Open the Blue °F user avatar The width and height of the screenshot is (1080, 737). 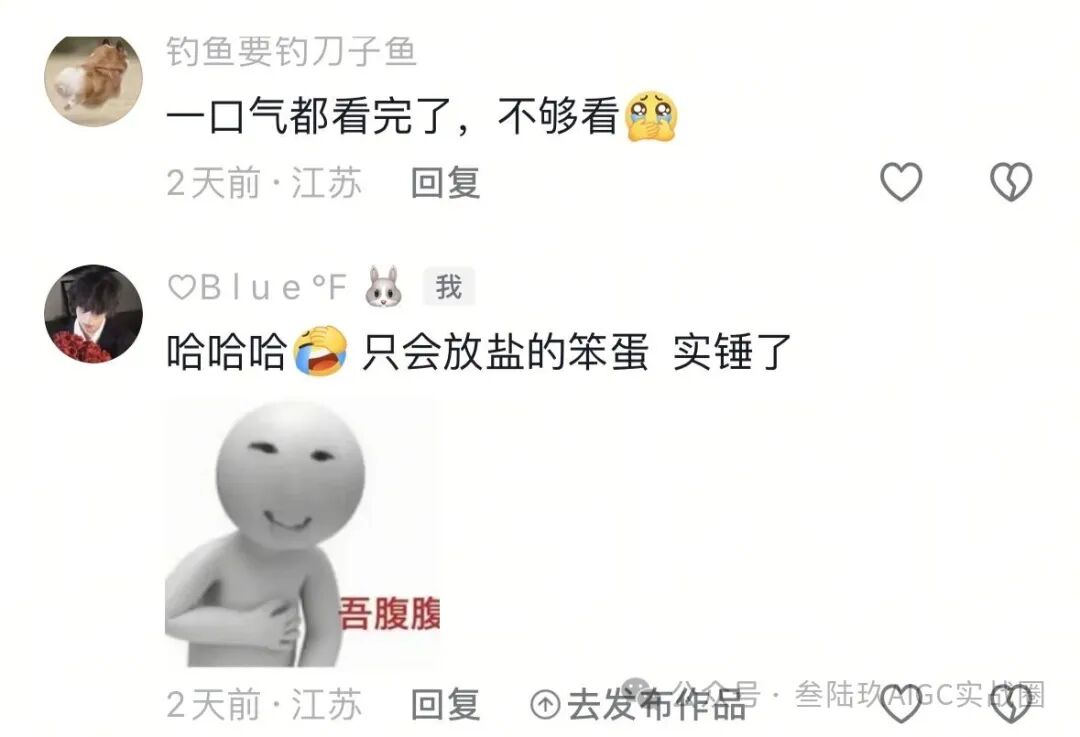[x=93, y=313]
